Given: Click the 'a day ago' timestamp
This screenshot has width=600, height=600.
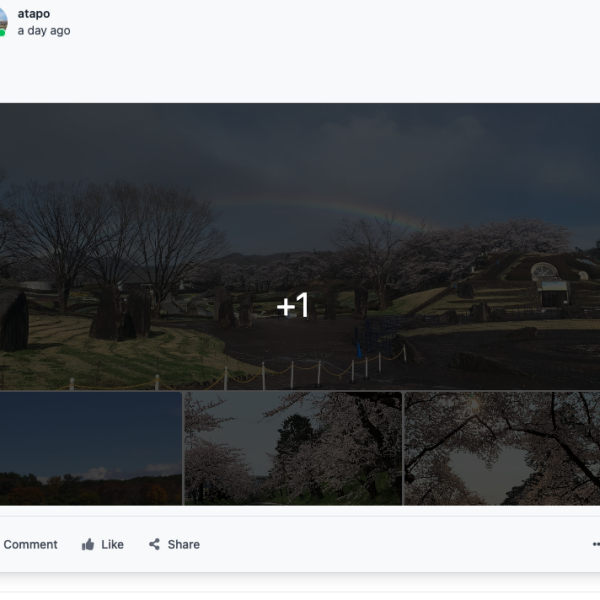Looking at the screenshot, I should pyautogui.click(x=44, y=31).
